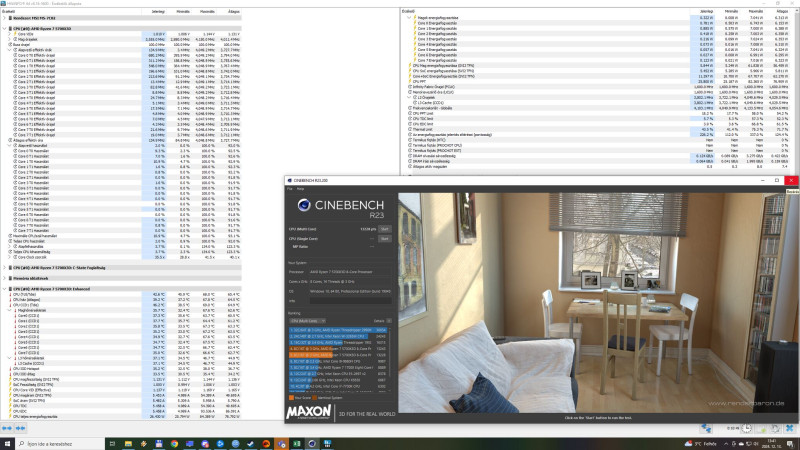Open the Windows Start menu
The height and width of the screenshot is (450, 800).
point(7,444)
